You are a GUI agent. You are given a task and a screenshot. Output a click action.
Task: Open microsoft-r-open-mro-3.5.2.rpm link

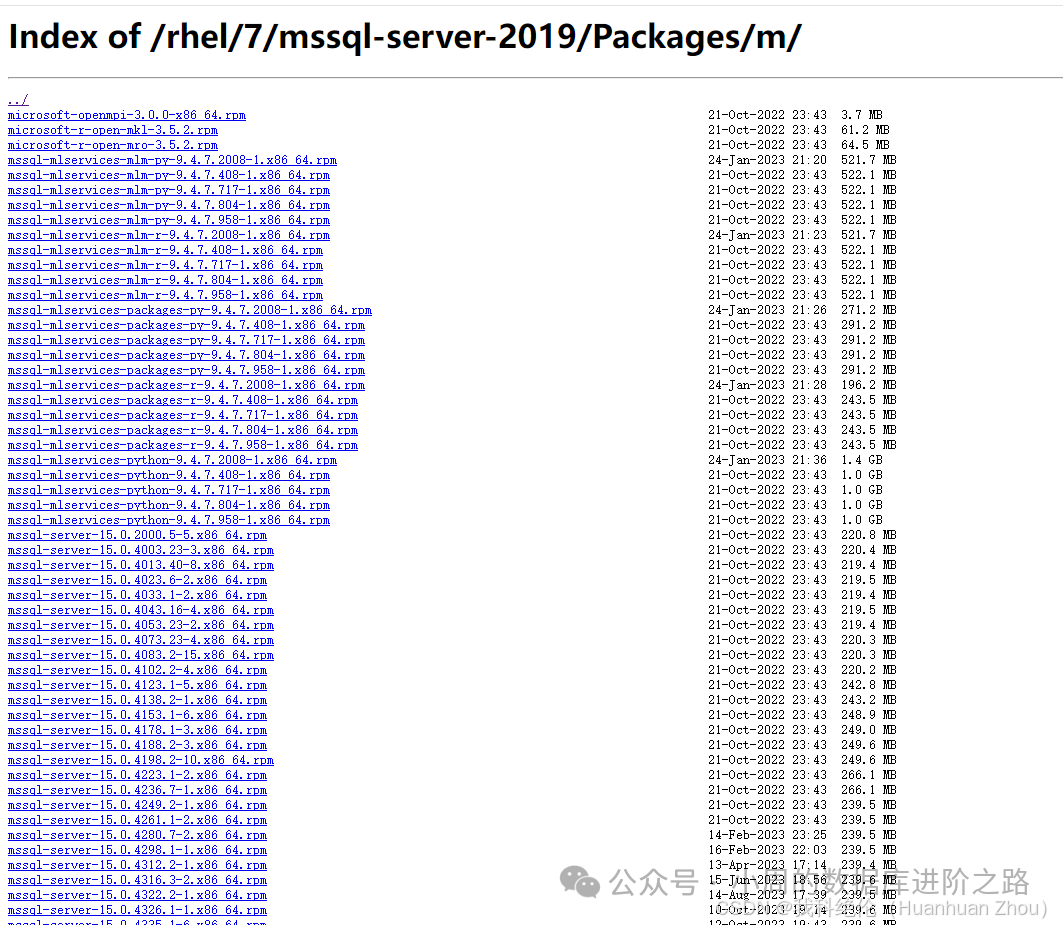click(113, 145)
